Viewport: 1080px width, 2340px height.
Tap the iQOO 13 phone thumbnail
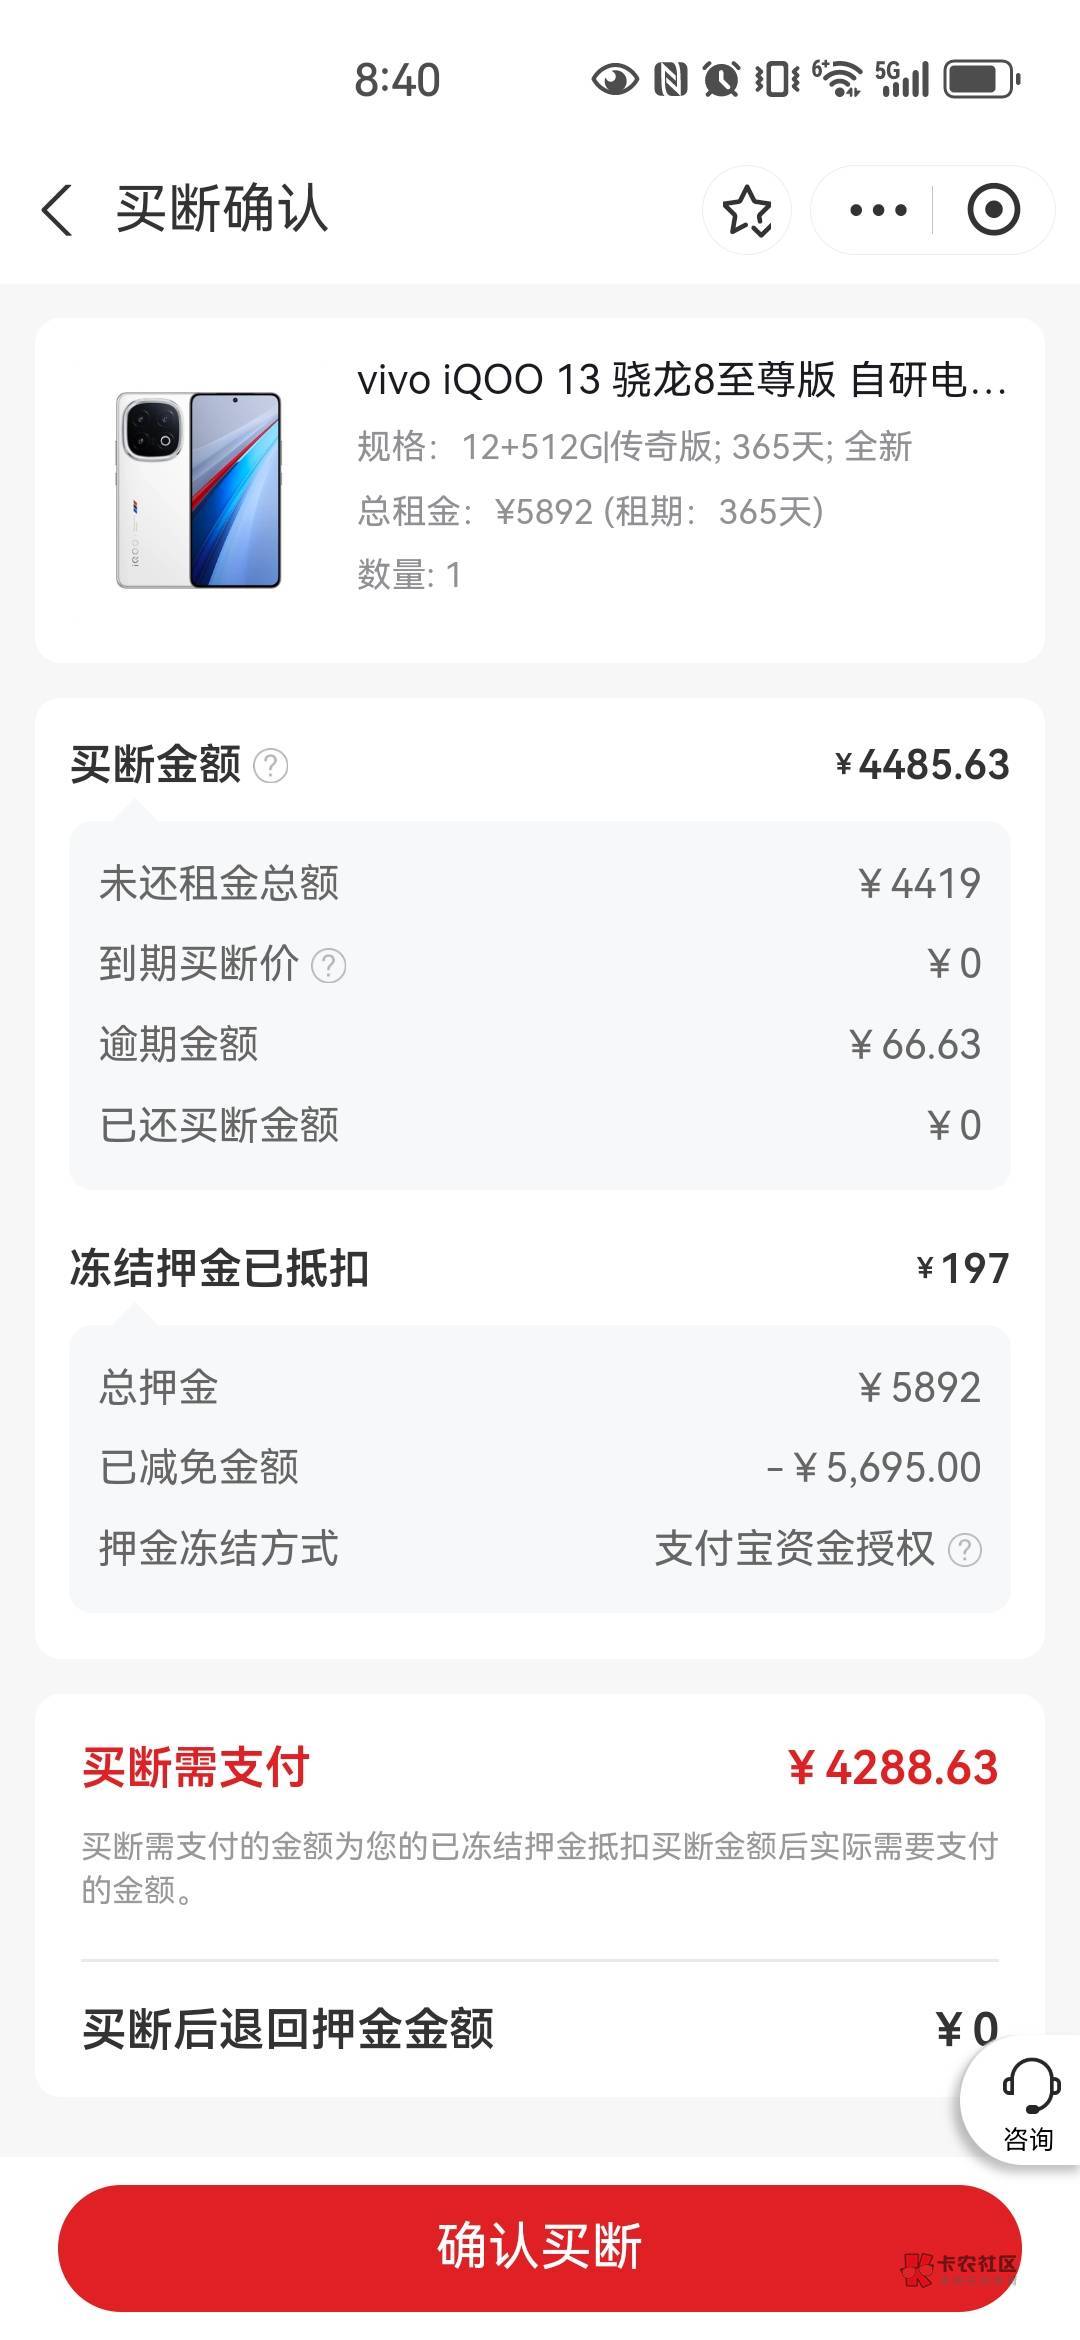point(199,490)
